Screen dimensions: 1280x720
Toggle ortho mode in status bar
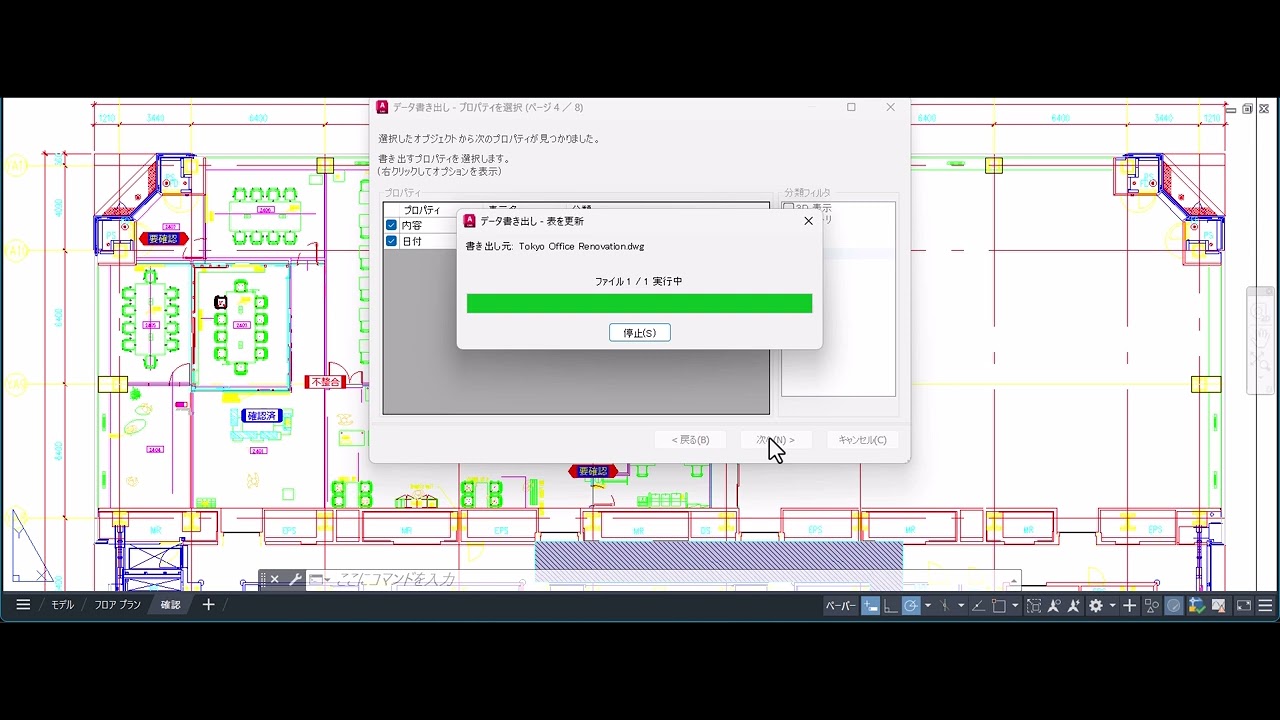click(890, 606)
